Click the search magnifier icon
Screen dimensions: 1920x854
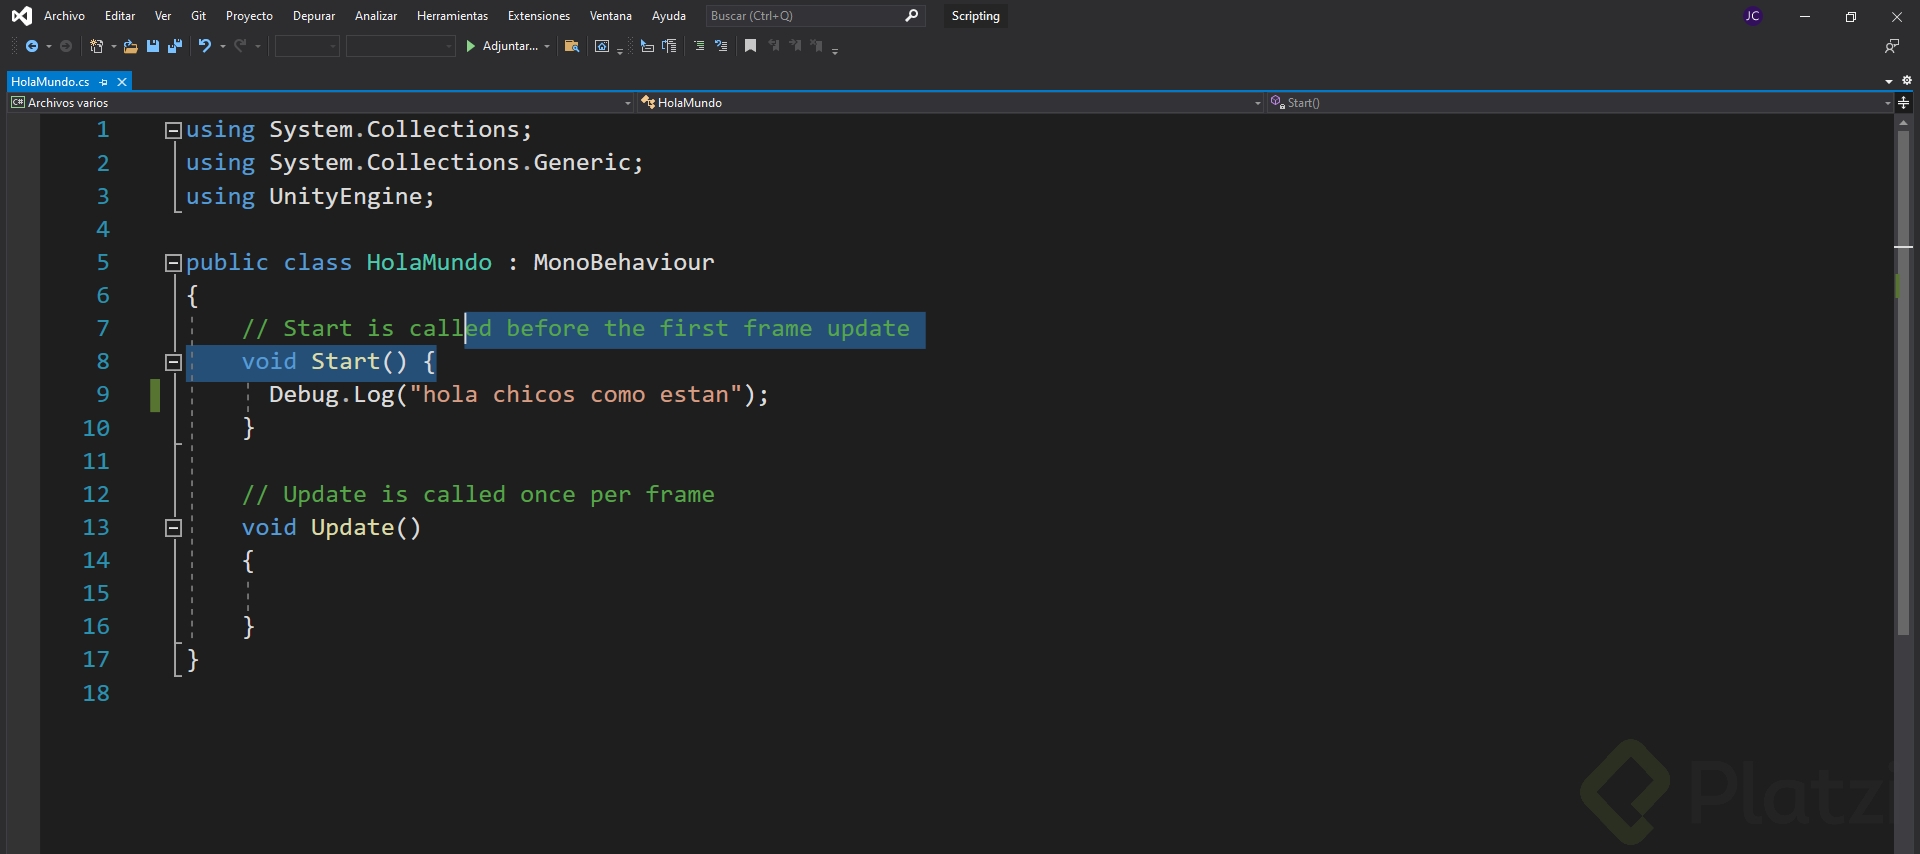click(911, 16)
